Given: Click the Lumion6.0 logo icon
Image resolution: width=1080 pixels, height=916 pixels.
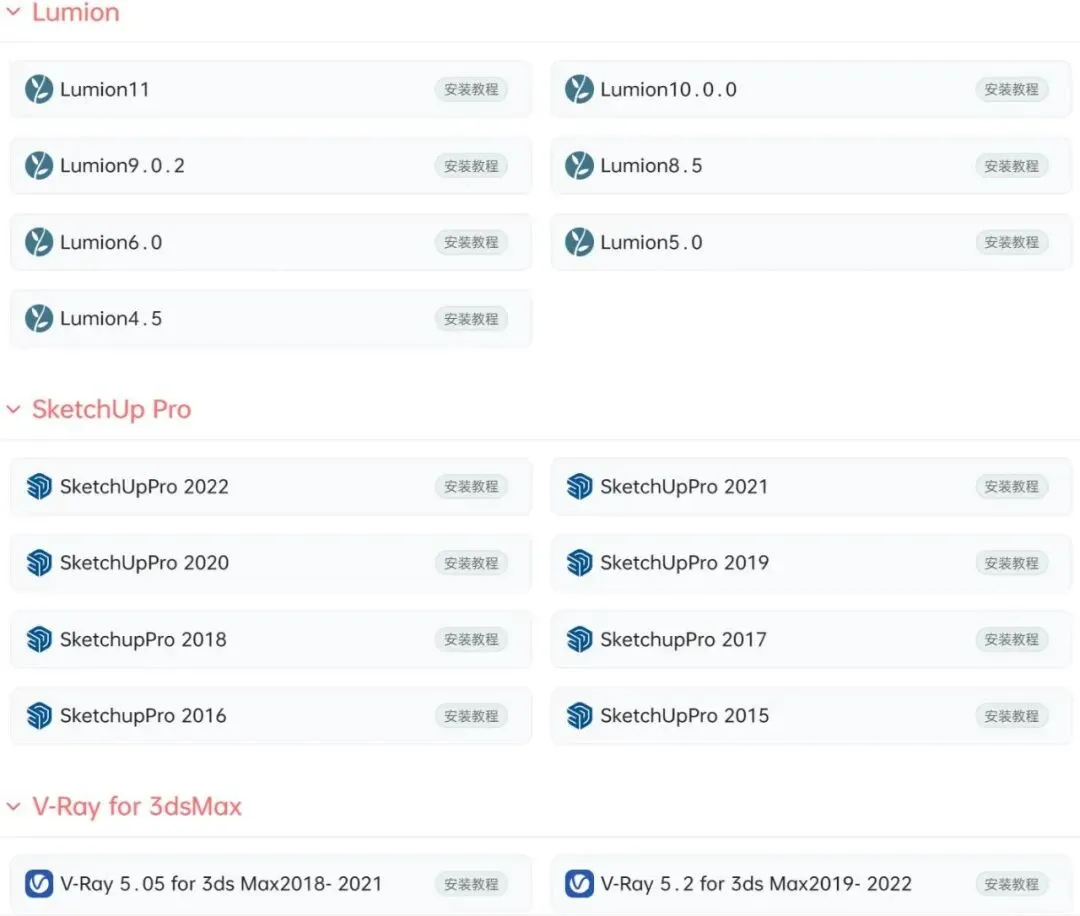Looking at the screenshot, I should 39,242.
